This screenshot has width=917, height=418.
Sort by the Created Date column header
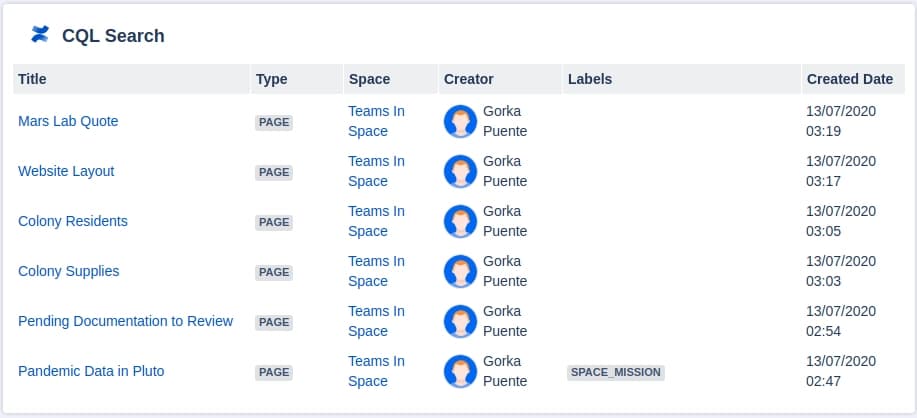(x=850, y=79)
